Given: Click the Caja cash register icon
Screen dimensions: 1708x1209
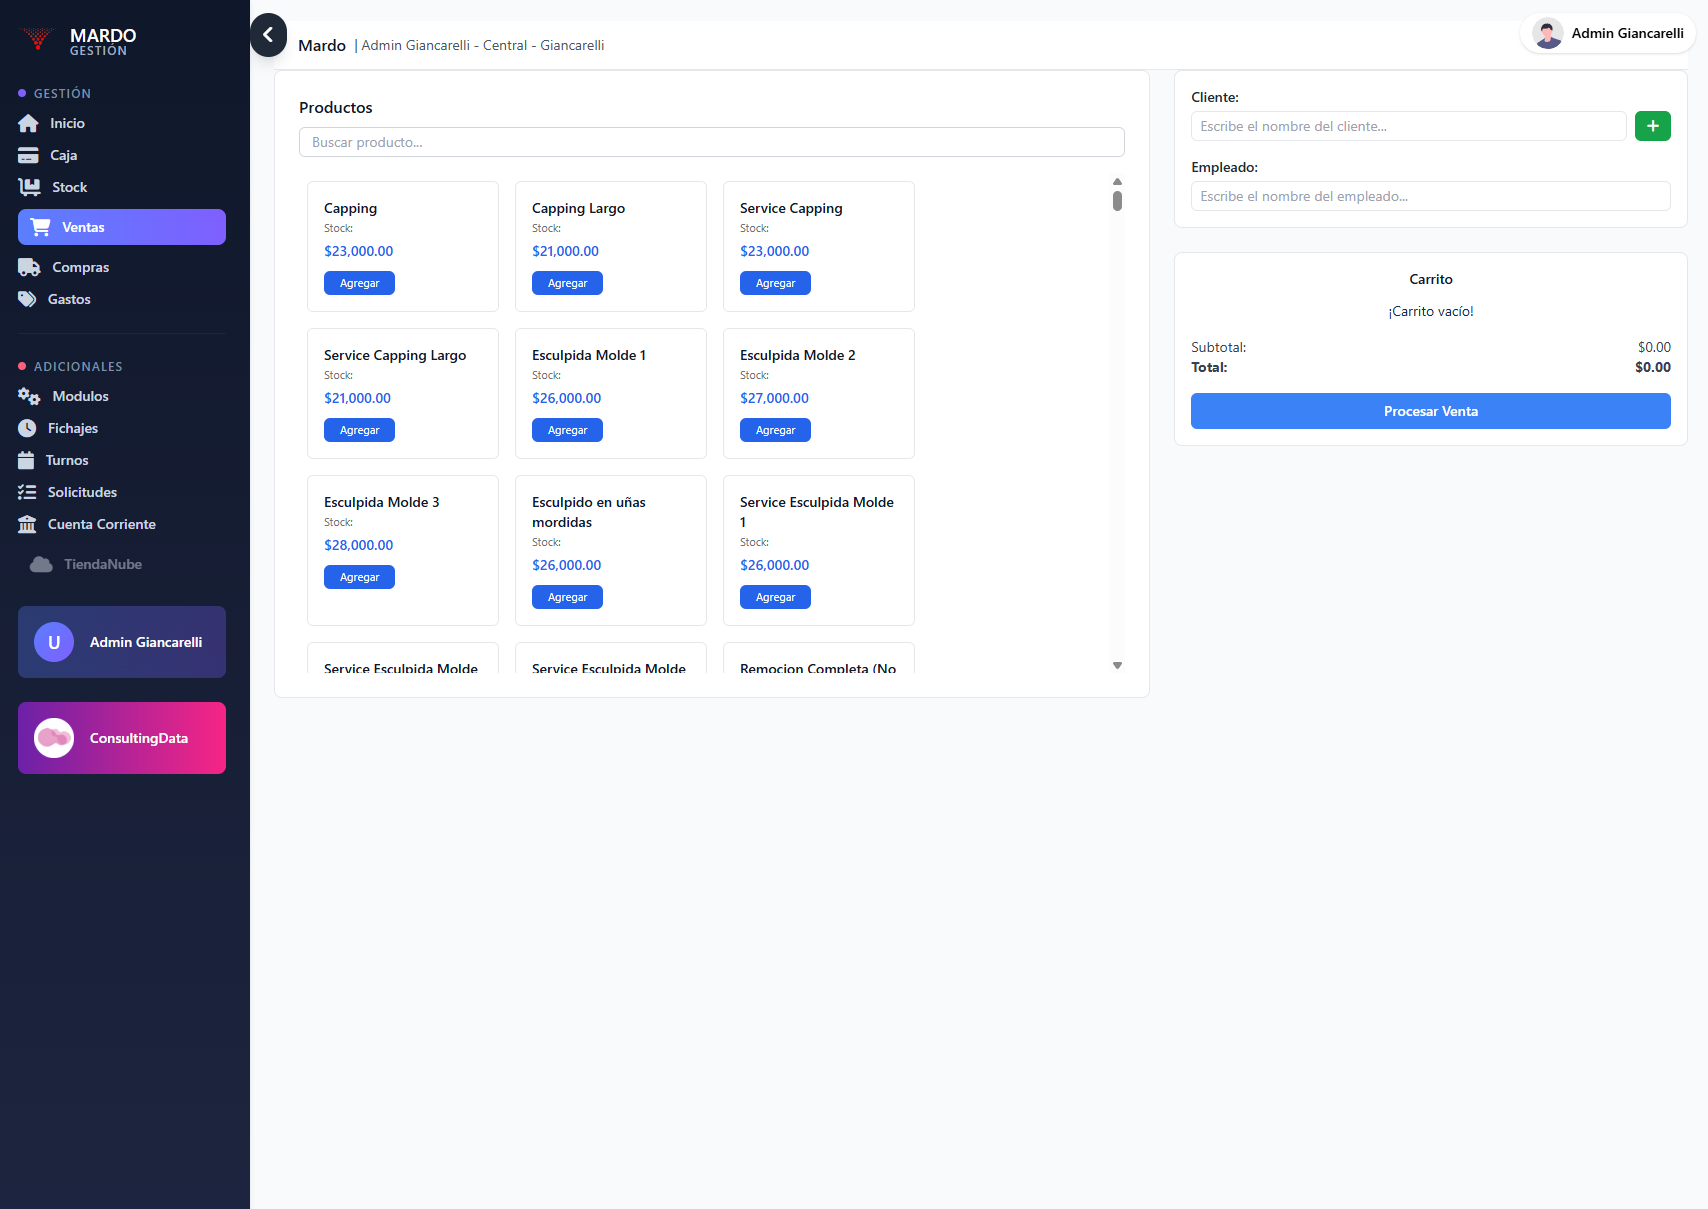Looking at the screenshot, I should point(28,155).
